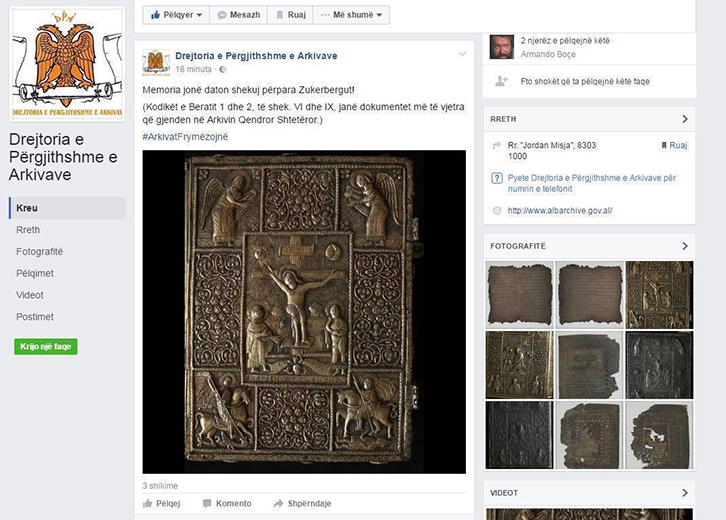Click the 2 njerëz e pëlqejnë këtë text
This screenshot has width=726, height=520.
[565, 41]
